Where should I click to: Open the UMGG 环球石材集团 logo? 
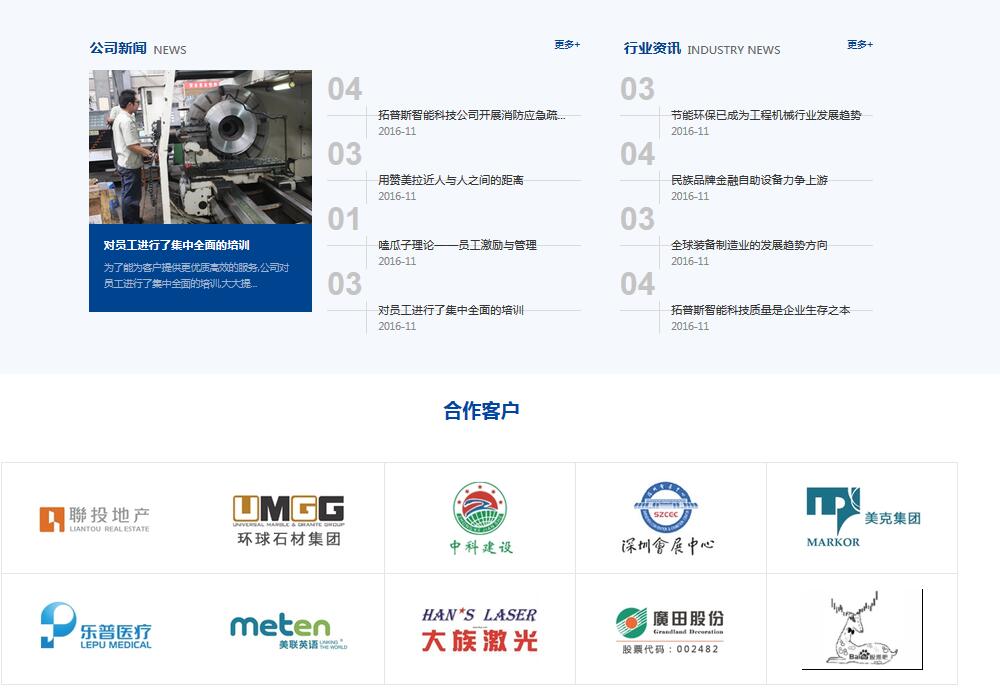pyautogui.click(x=288, y=519)
